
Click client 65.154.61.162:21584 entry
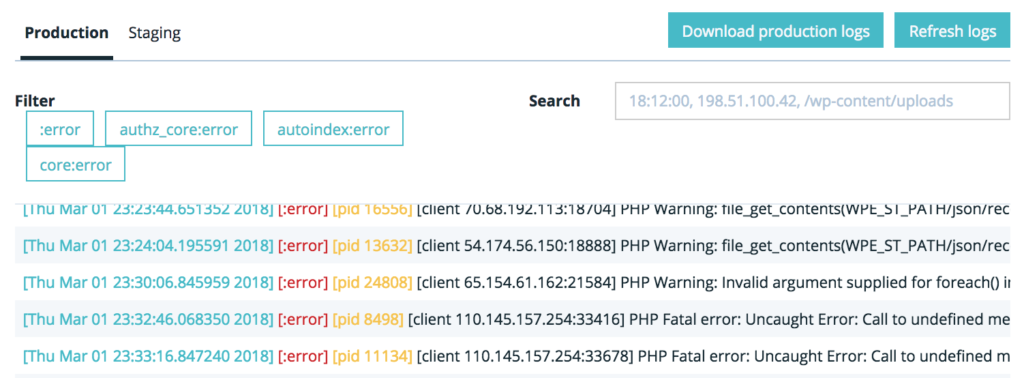pos(517,283)
